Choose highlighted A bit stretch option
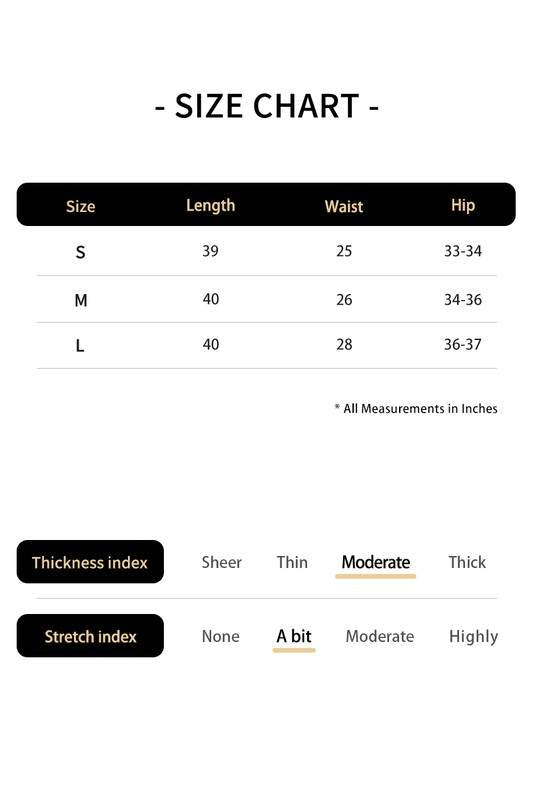The image size is (533, 800). [x=294, y=636]
